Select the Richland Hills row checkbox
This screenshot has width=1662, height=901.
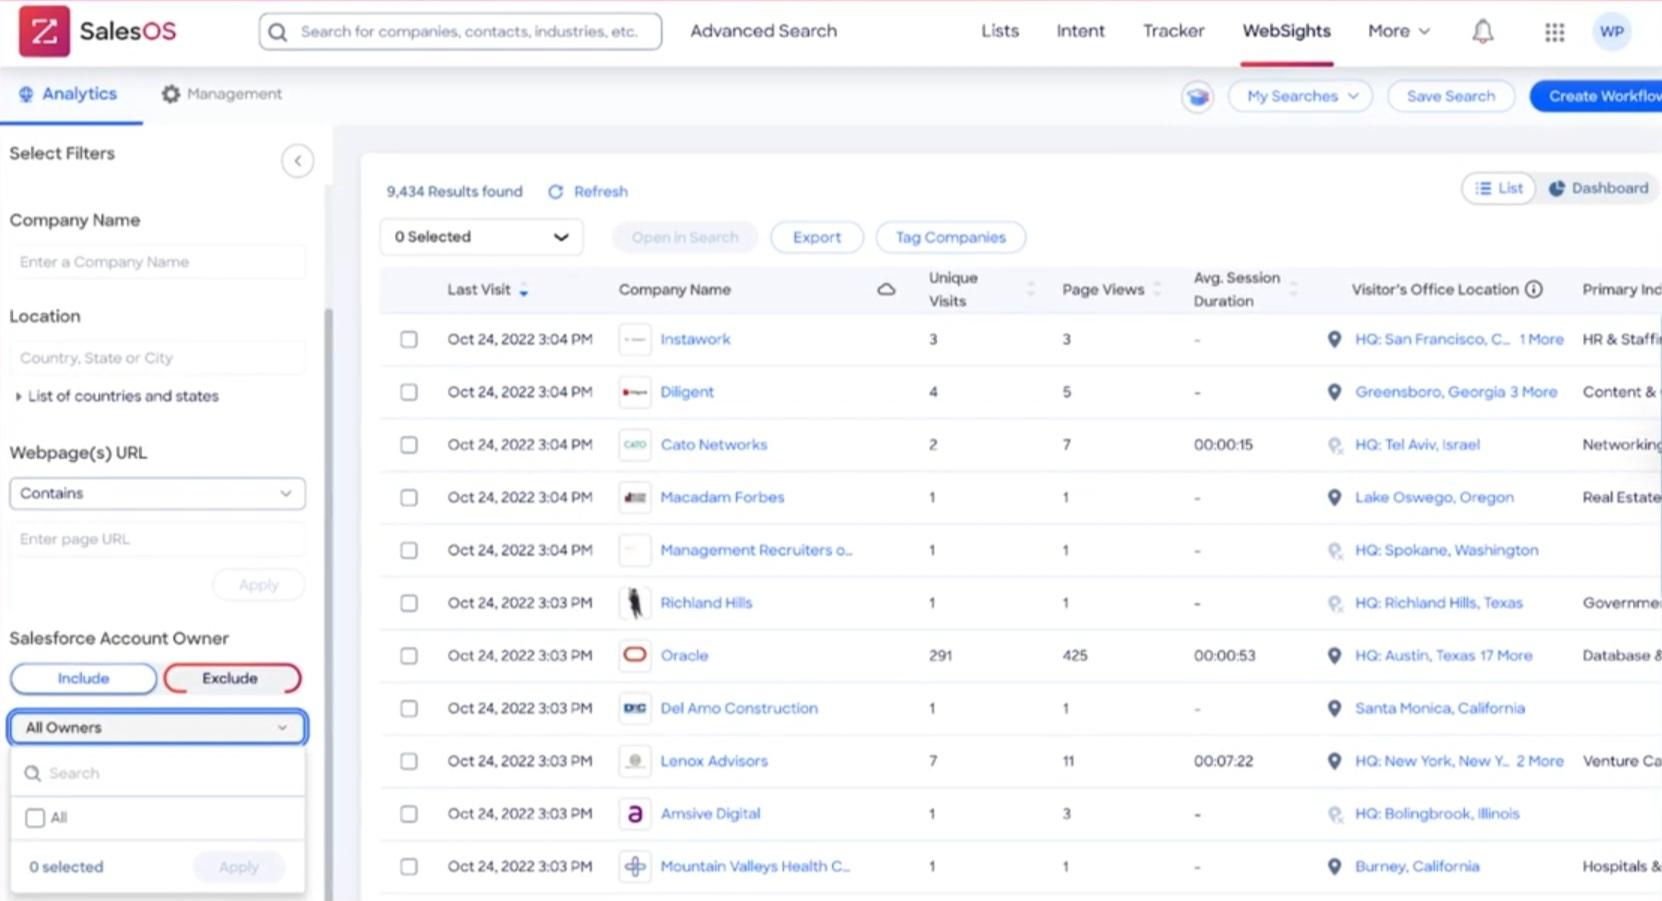pos(409,603)
